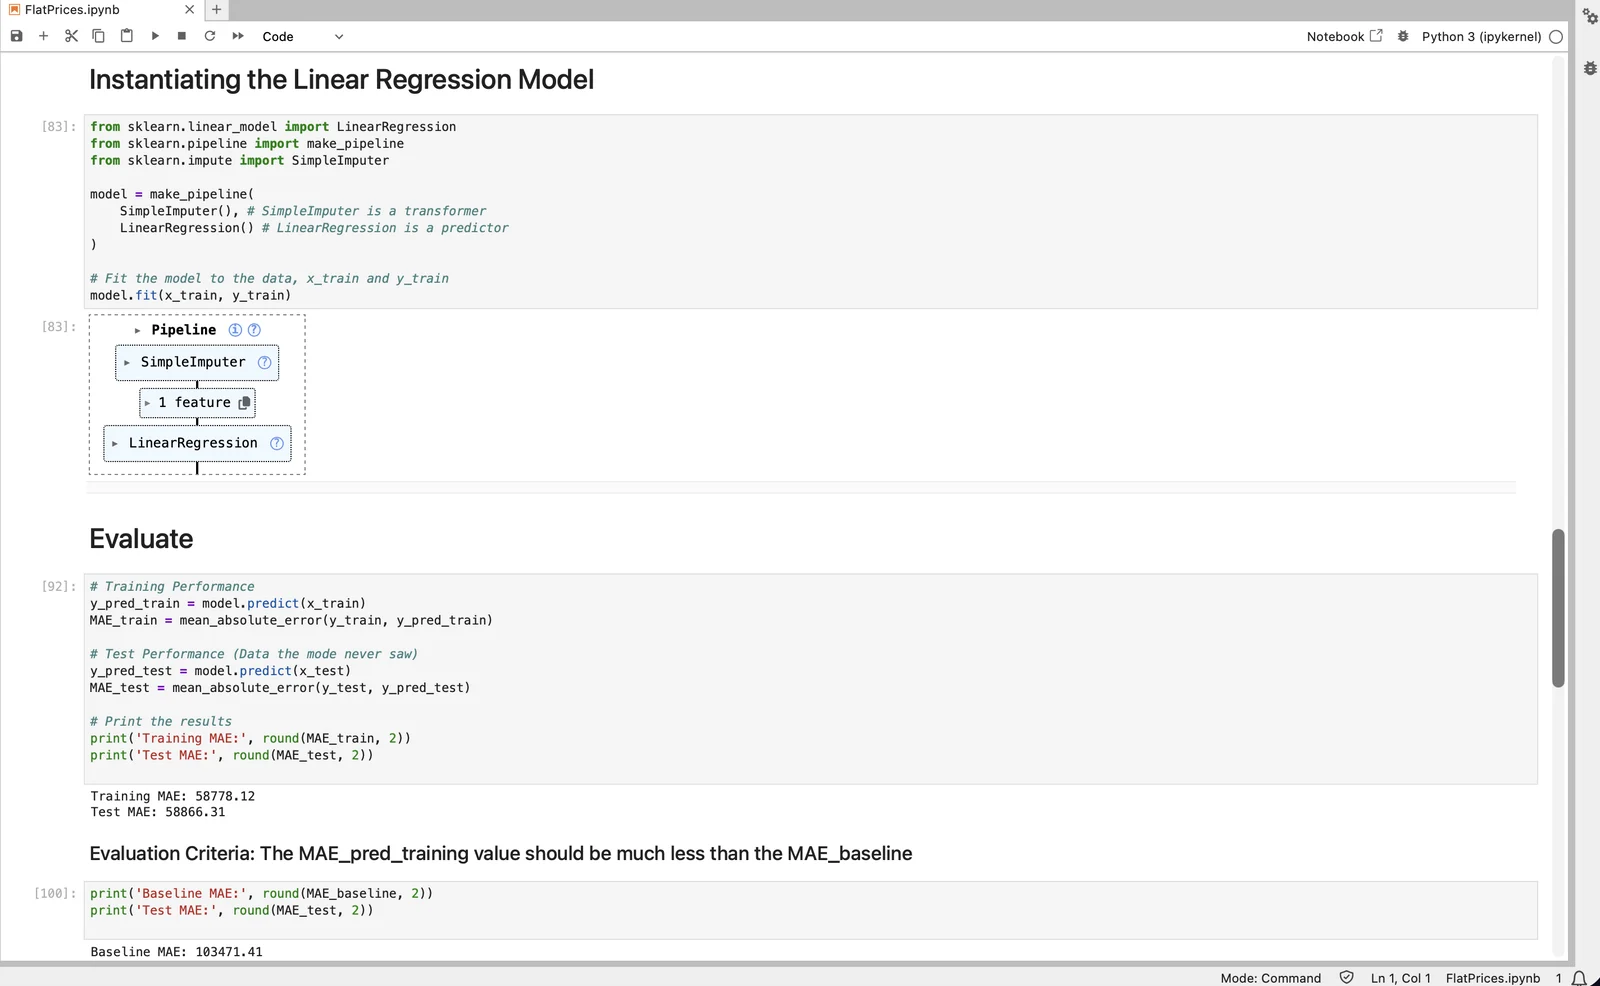Click the model.fit(x_train, y_train) line
Screen dimensions: 1600x986
tap(191, 296)
